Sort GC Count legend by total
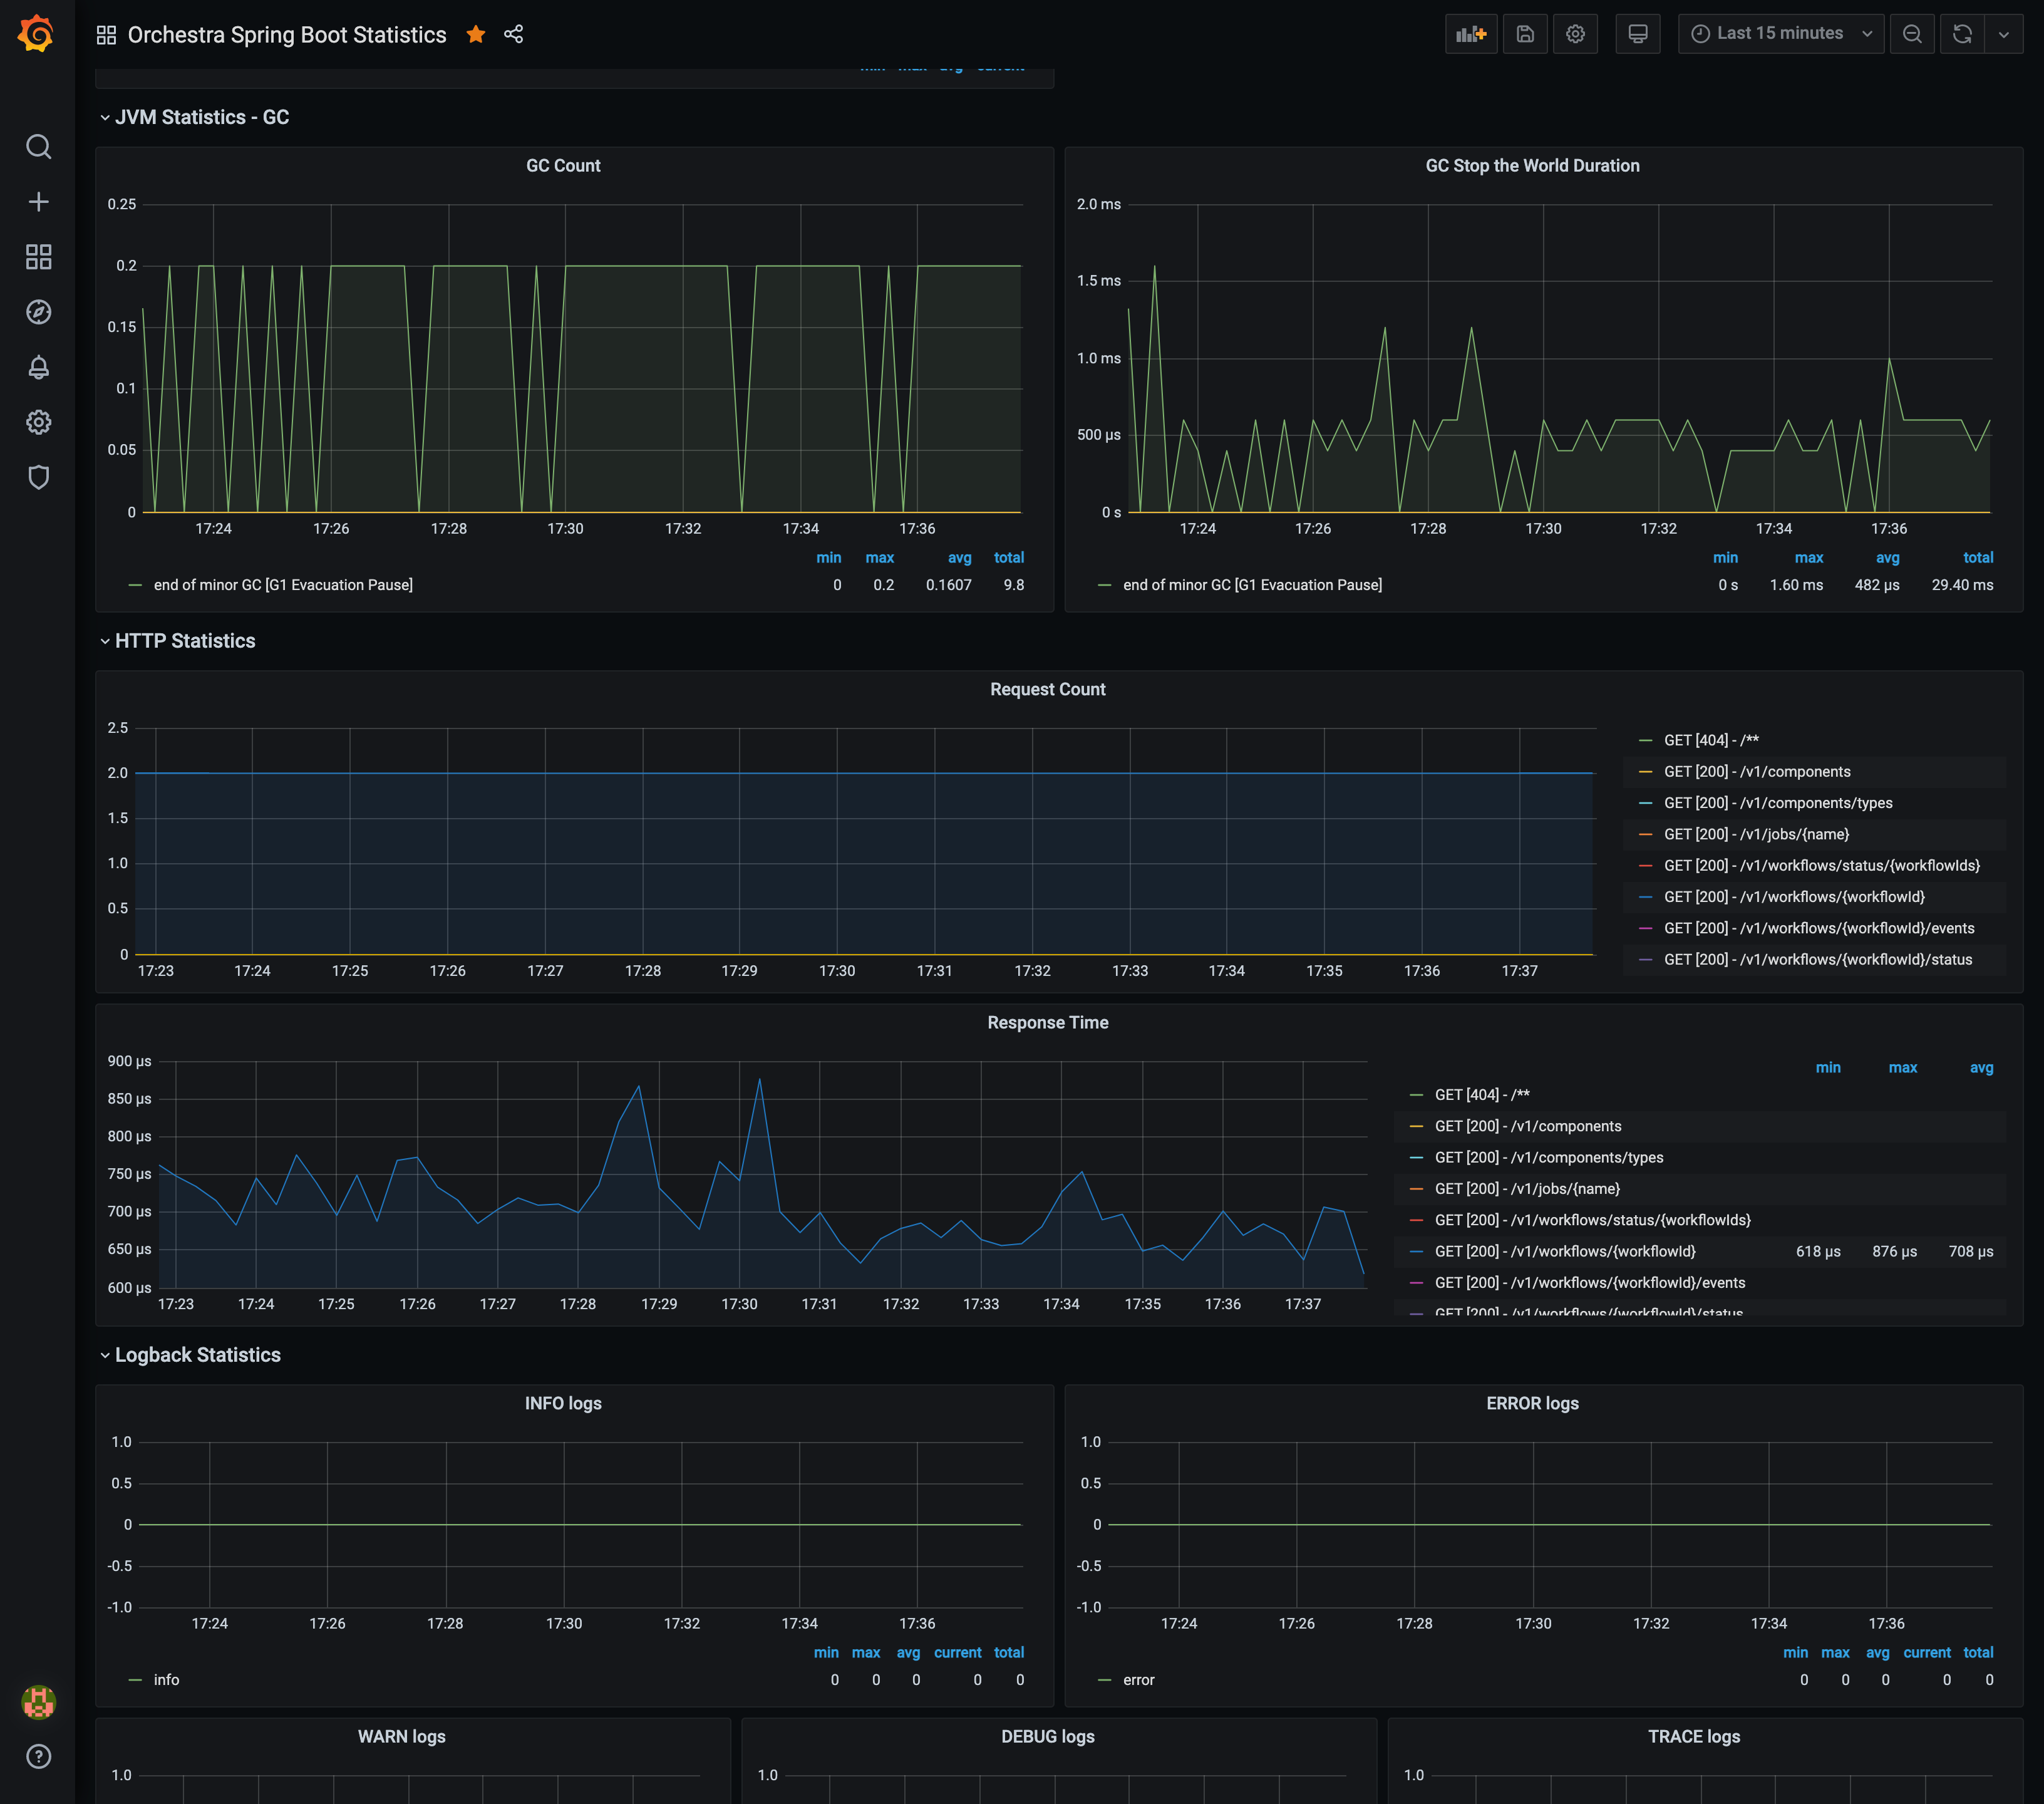This screenshot has width=2044, height=1804. coord(1008,557)
